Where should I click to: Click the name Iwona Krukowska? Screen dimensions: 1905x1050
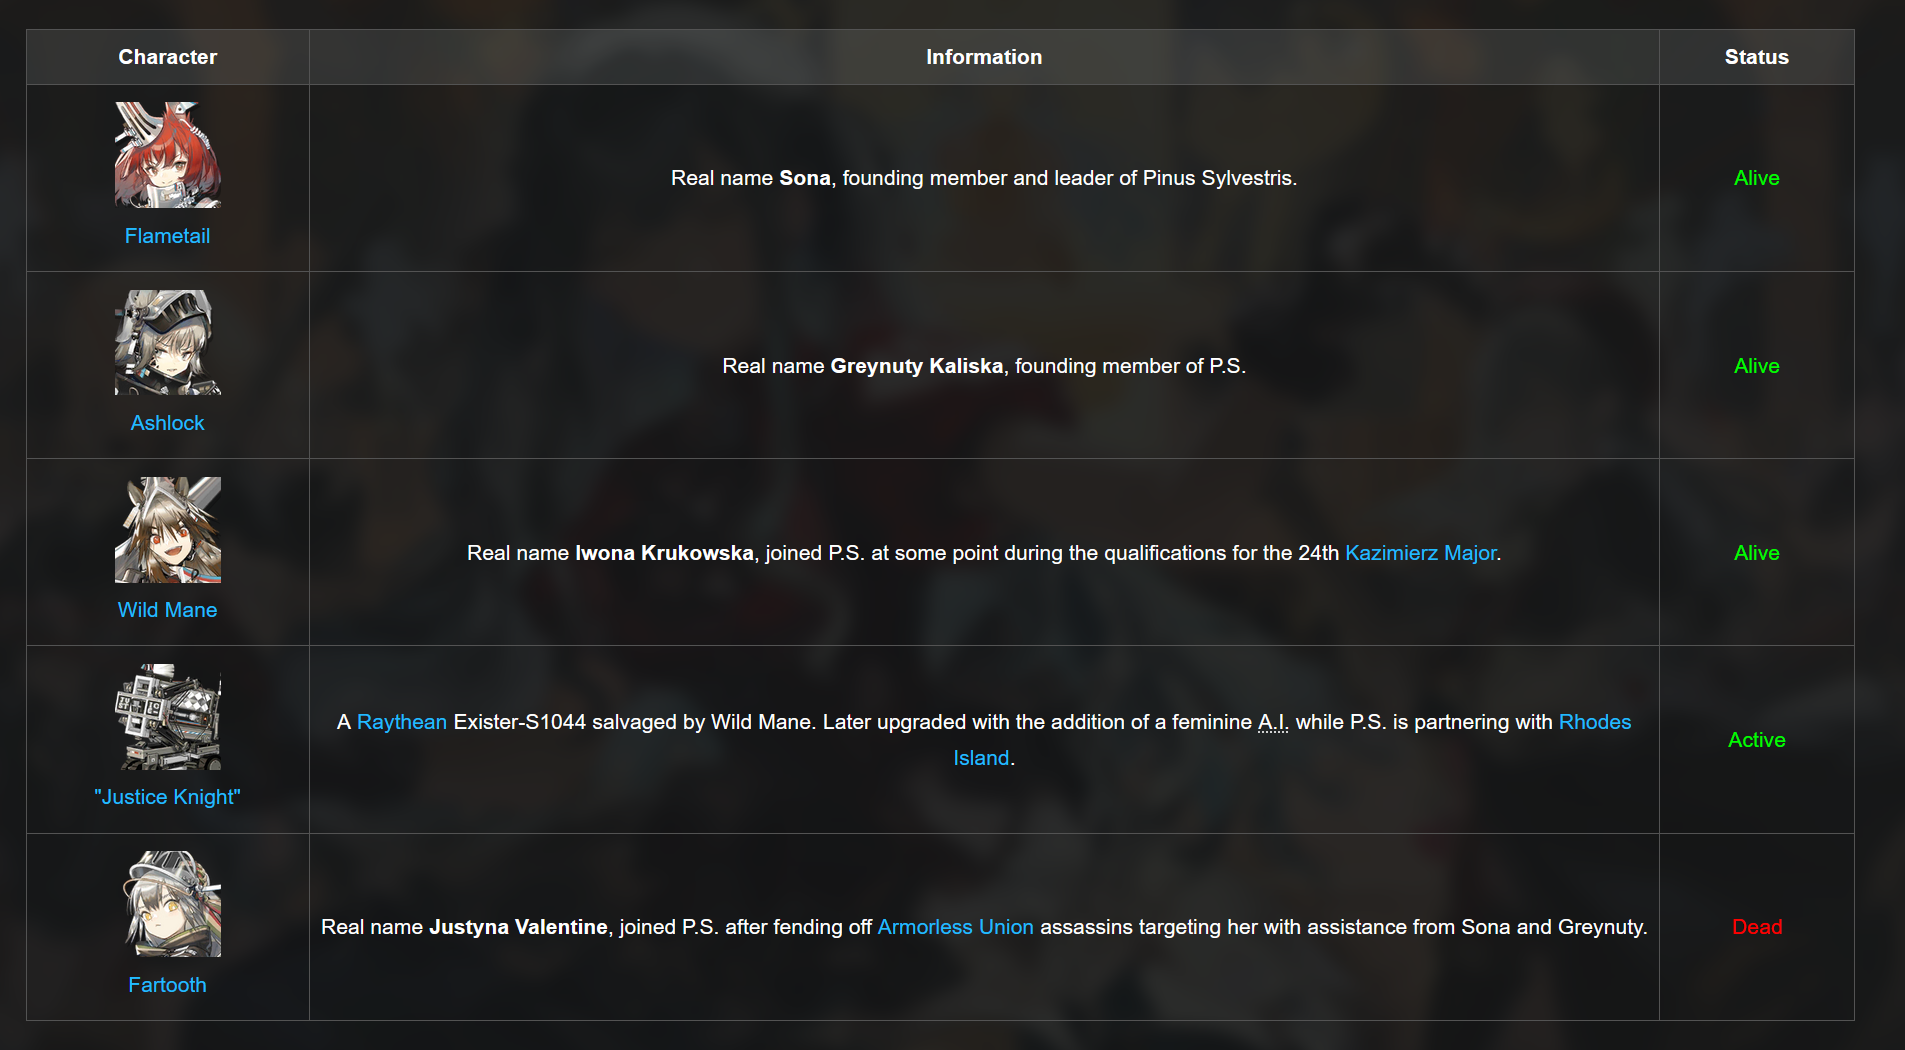click(x=664, y=553)
